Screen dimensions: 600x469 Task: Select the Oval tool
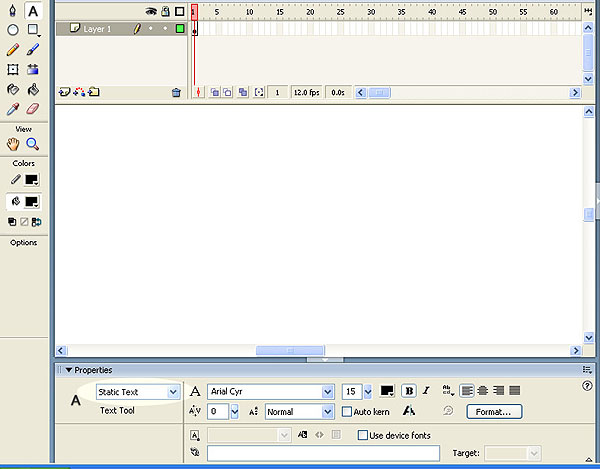13,29
